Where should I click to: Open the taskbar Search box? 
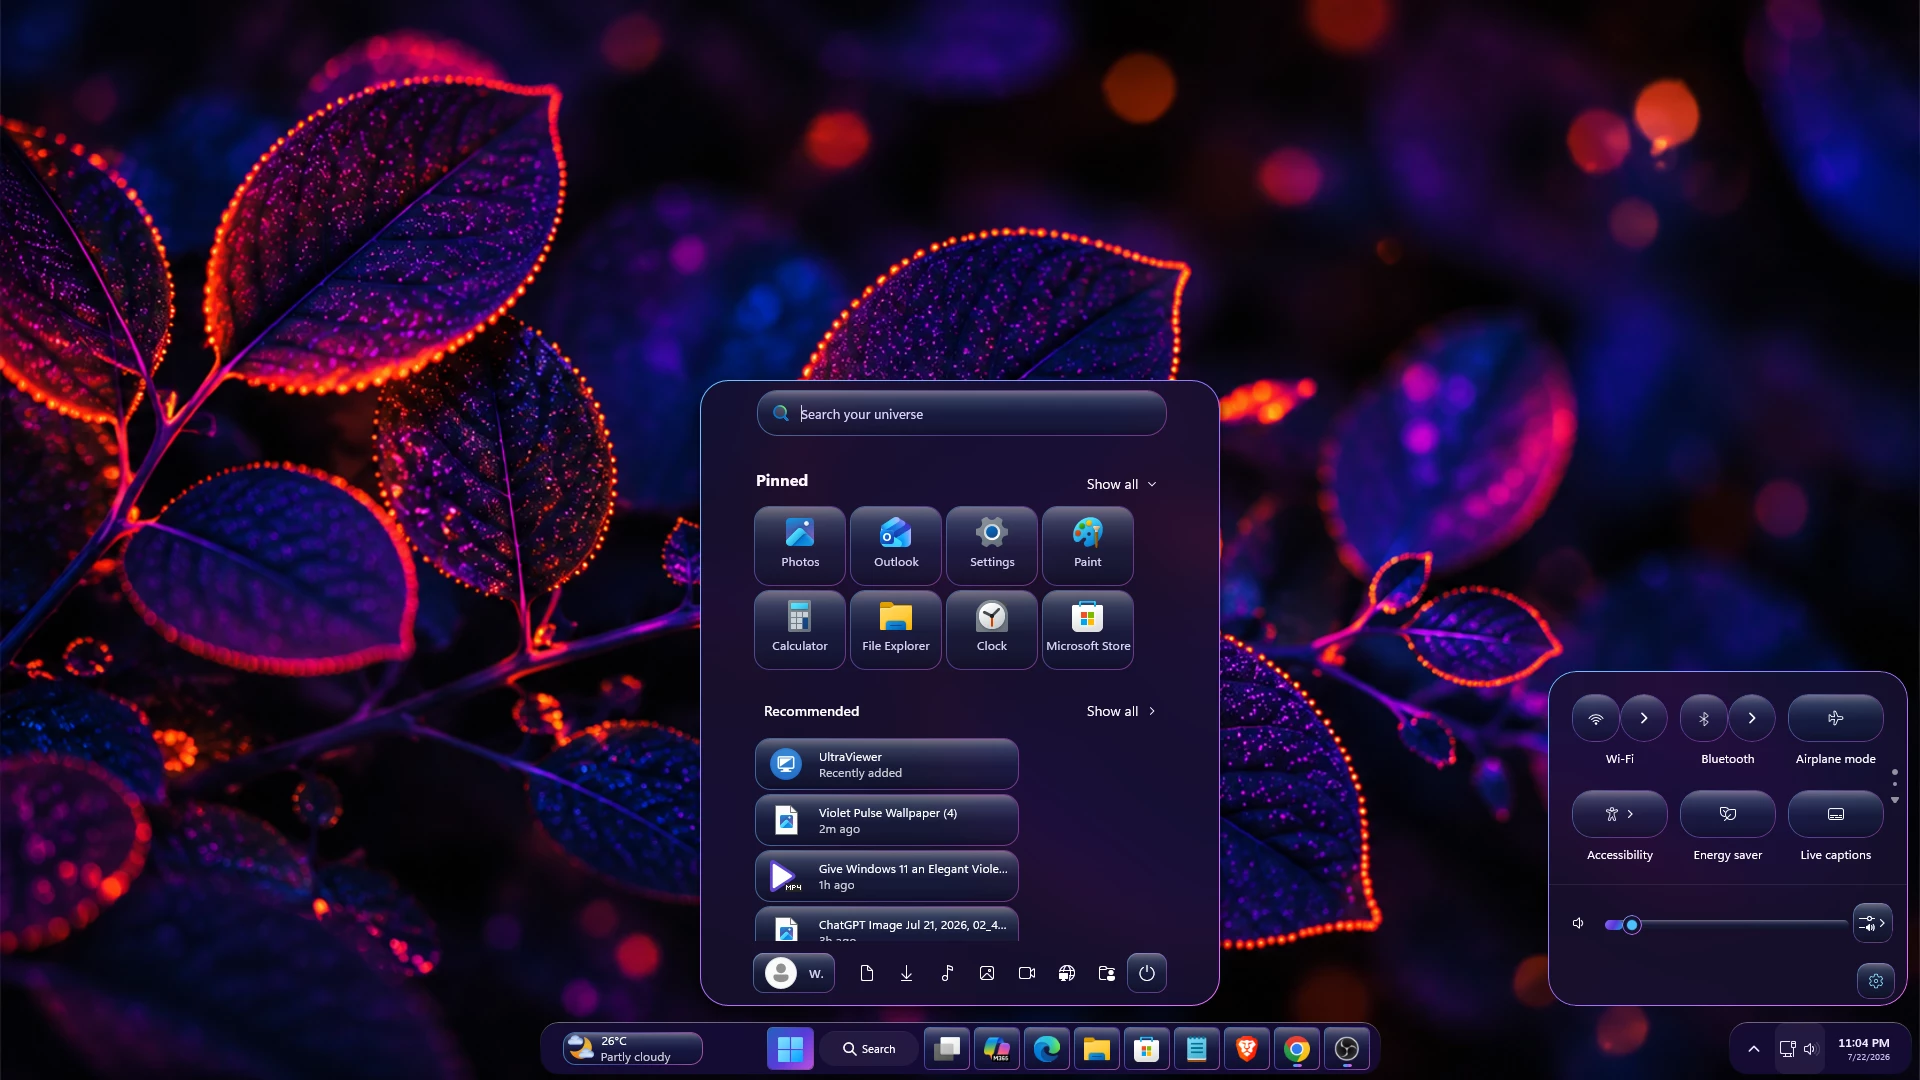pos(869,1049)
